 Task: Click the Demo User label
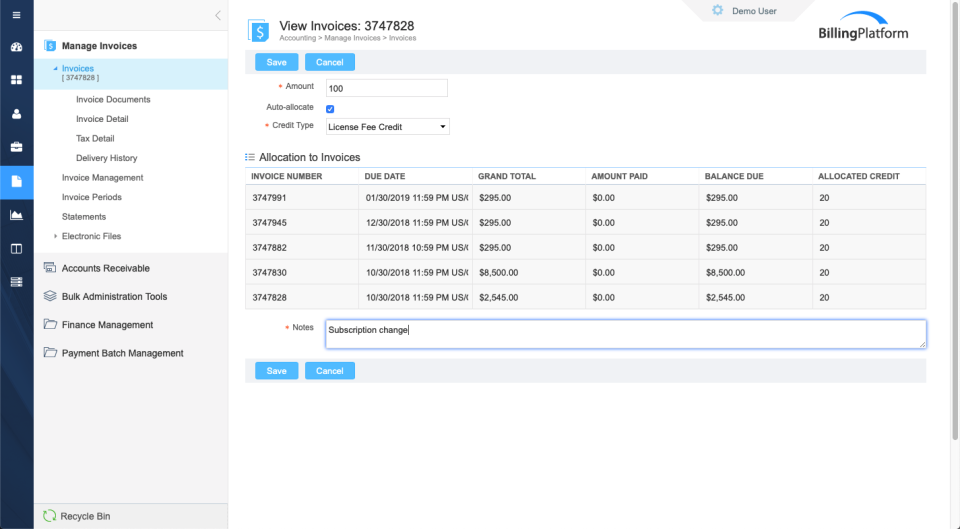tap(754, 11)
